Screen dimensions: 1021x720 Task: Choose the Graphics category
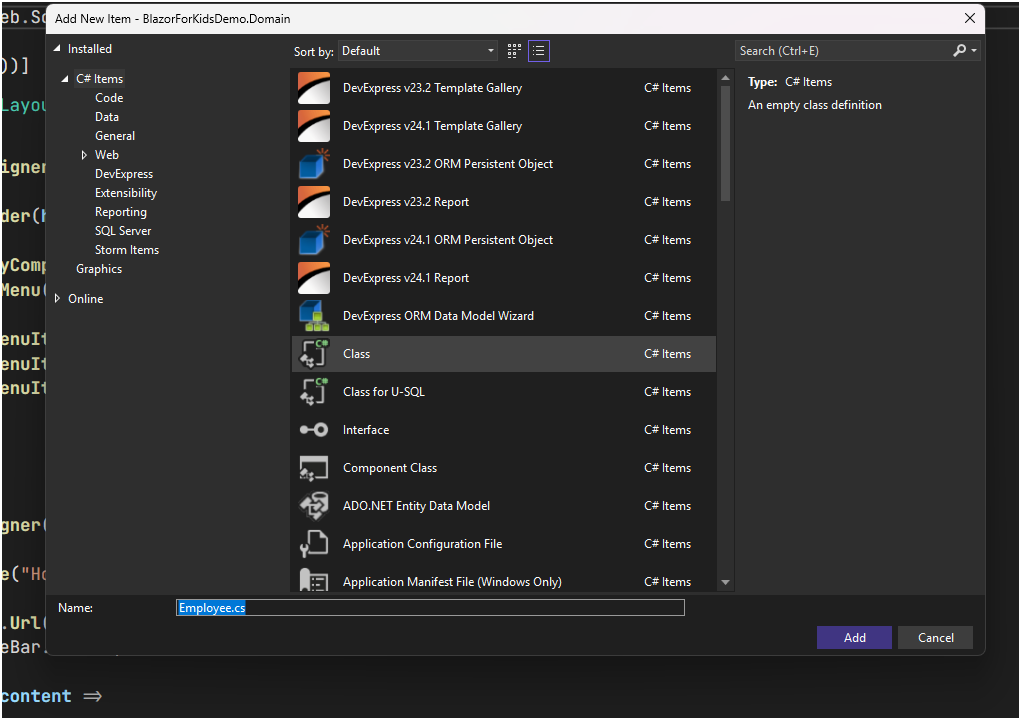(x=99, y=269)
